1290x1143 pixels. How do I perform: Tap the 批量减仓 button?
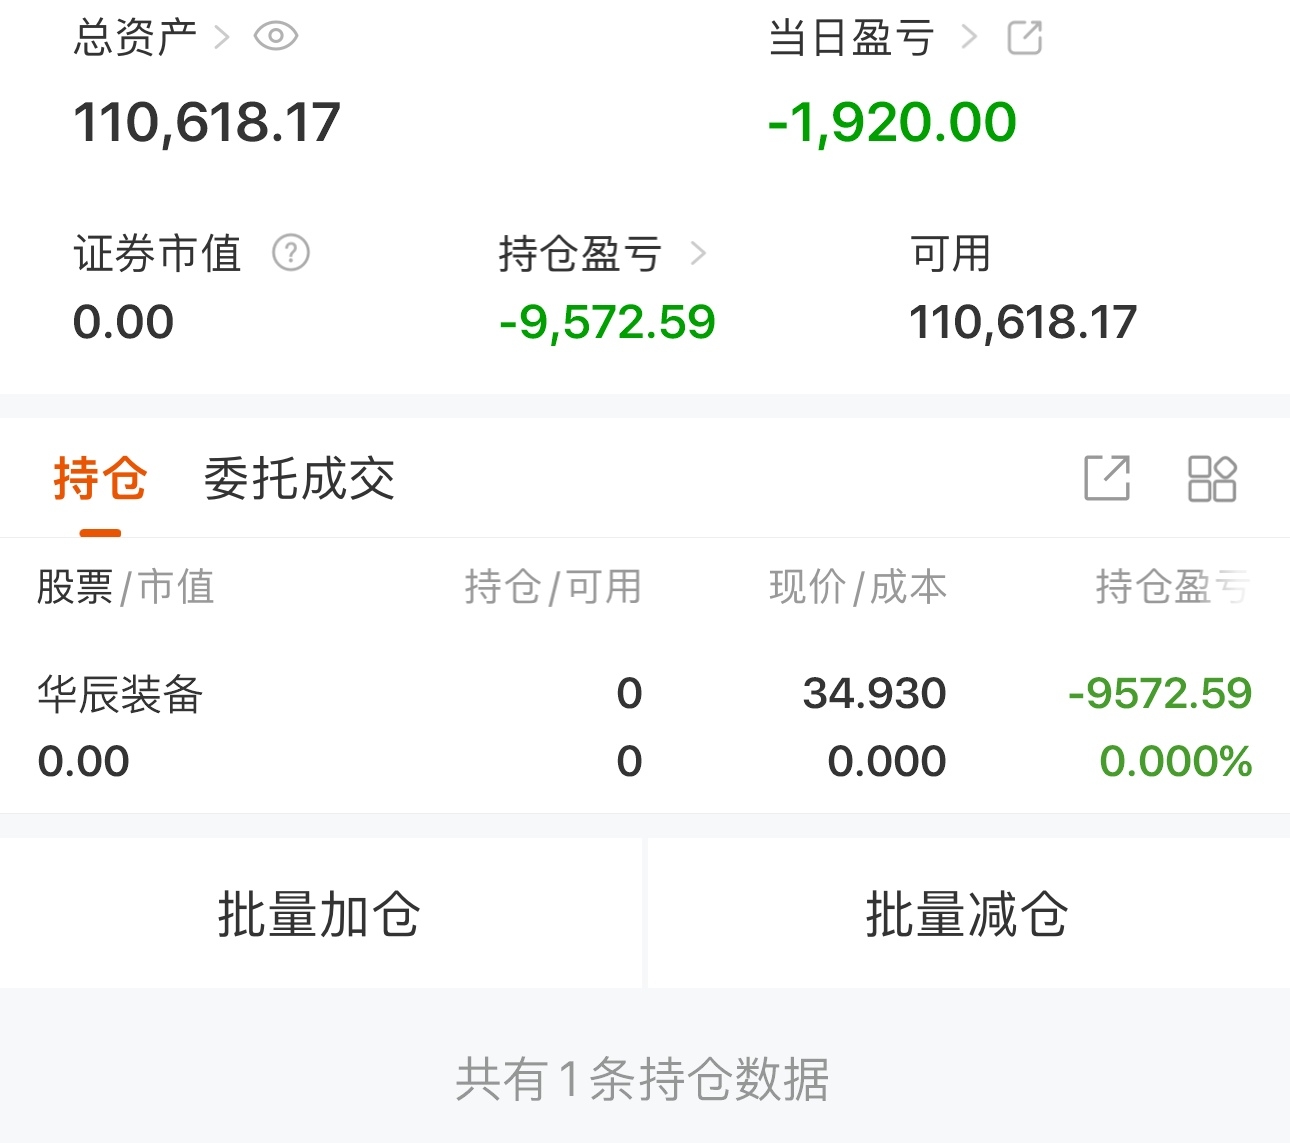tap(969, 914)
